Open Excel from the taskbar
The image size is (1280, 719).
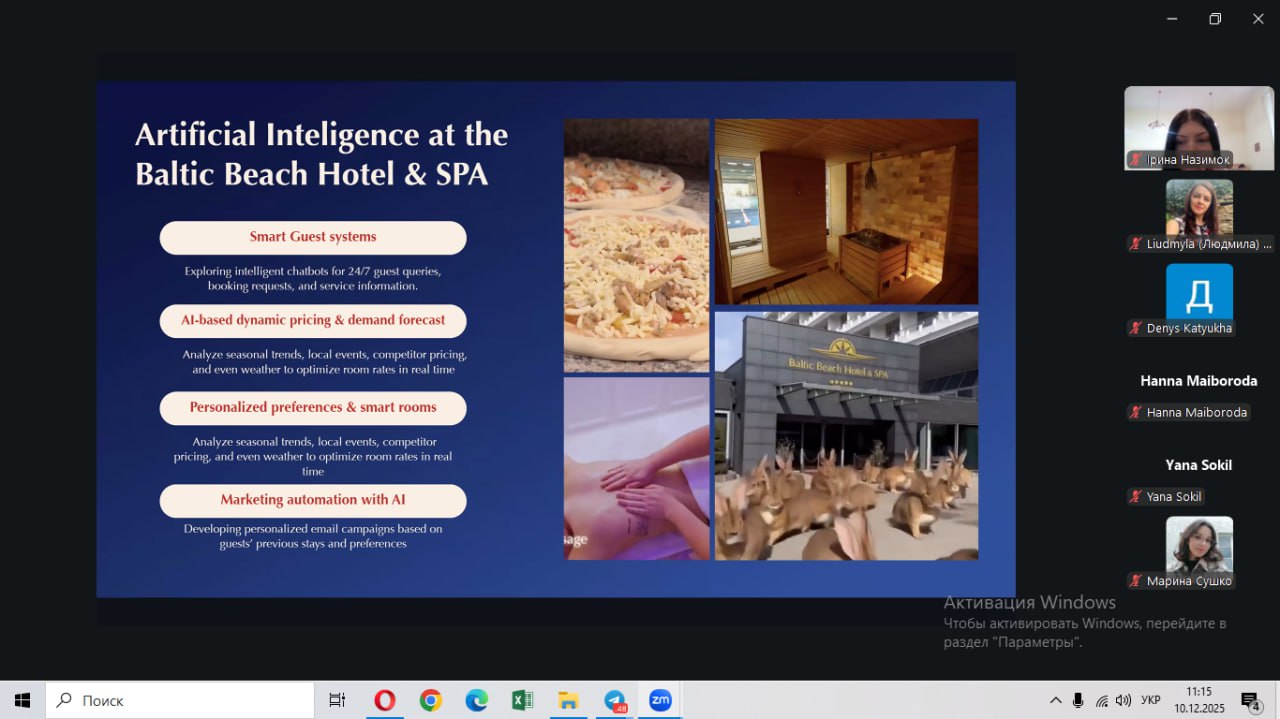[x=522, y=700]
